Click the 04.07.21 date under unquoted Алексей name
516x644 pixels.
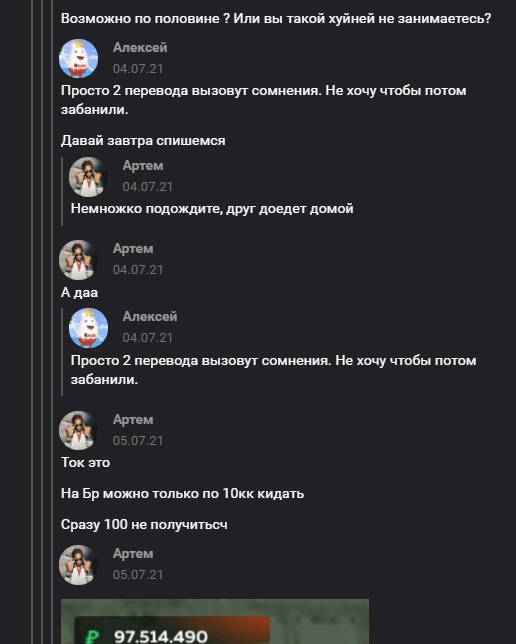[138, 69]
